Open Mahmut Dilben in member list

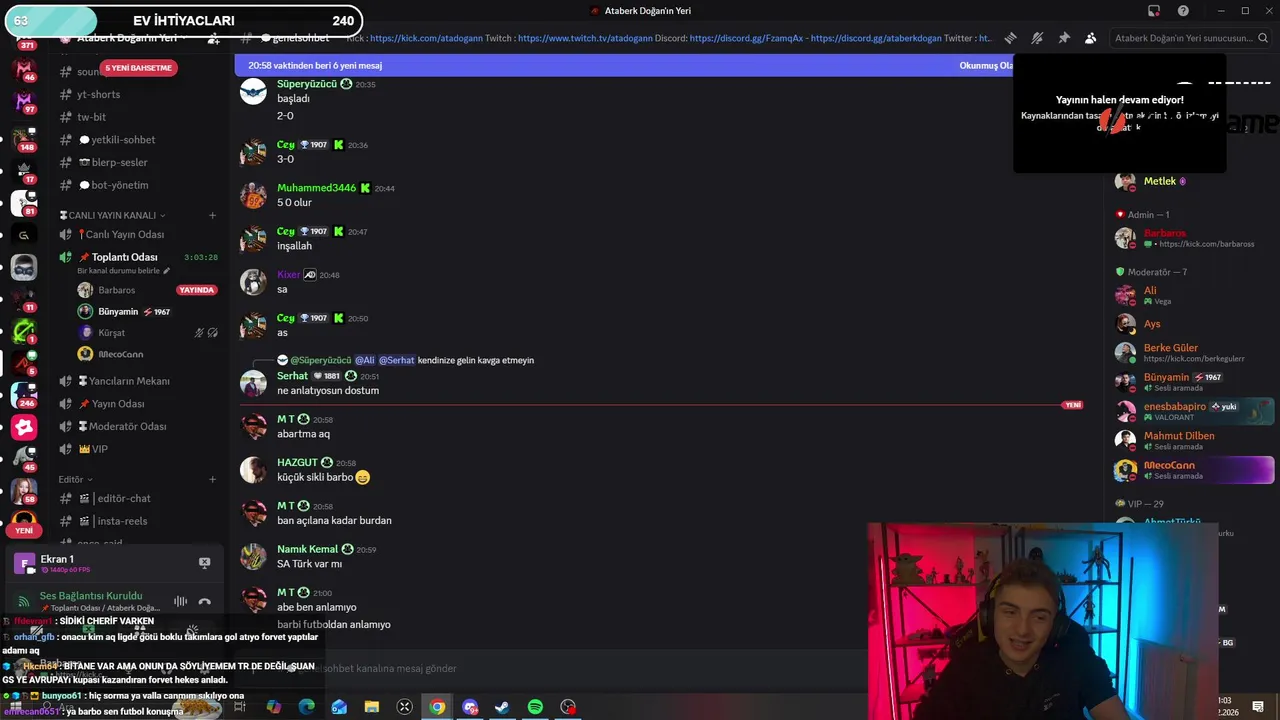coord(1190,440)
